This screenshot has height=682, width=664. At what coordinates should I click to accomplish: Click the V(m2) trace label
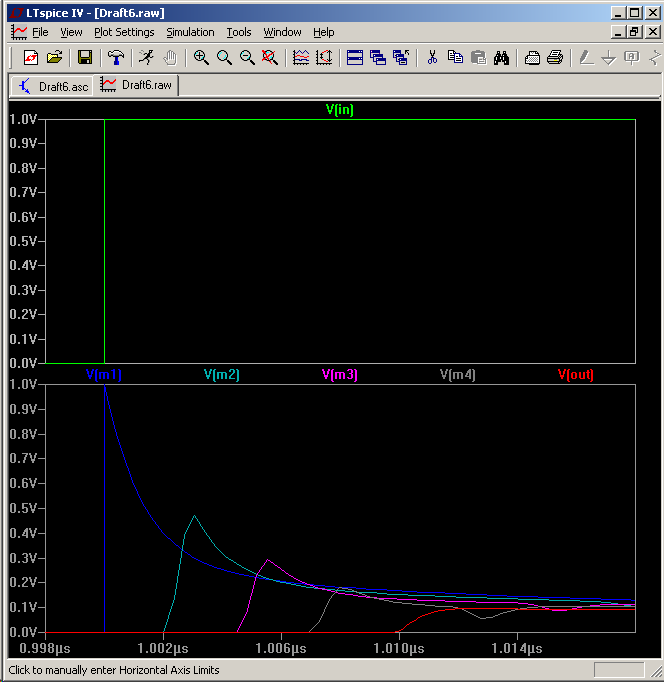pos(222,374)
